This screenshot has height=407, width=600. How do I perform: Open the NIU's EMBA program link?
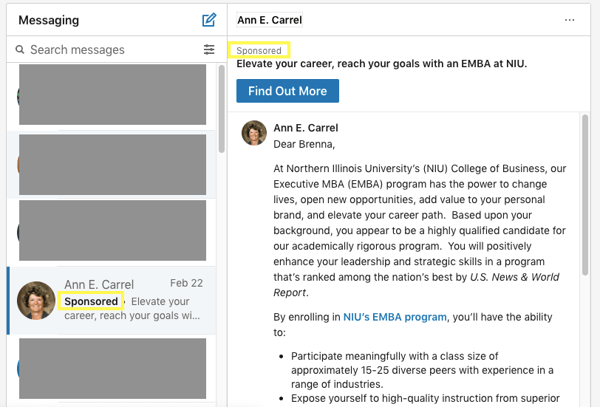coord(395,317)
